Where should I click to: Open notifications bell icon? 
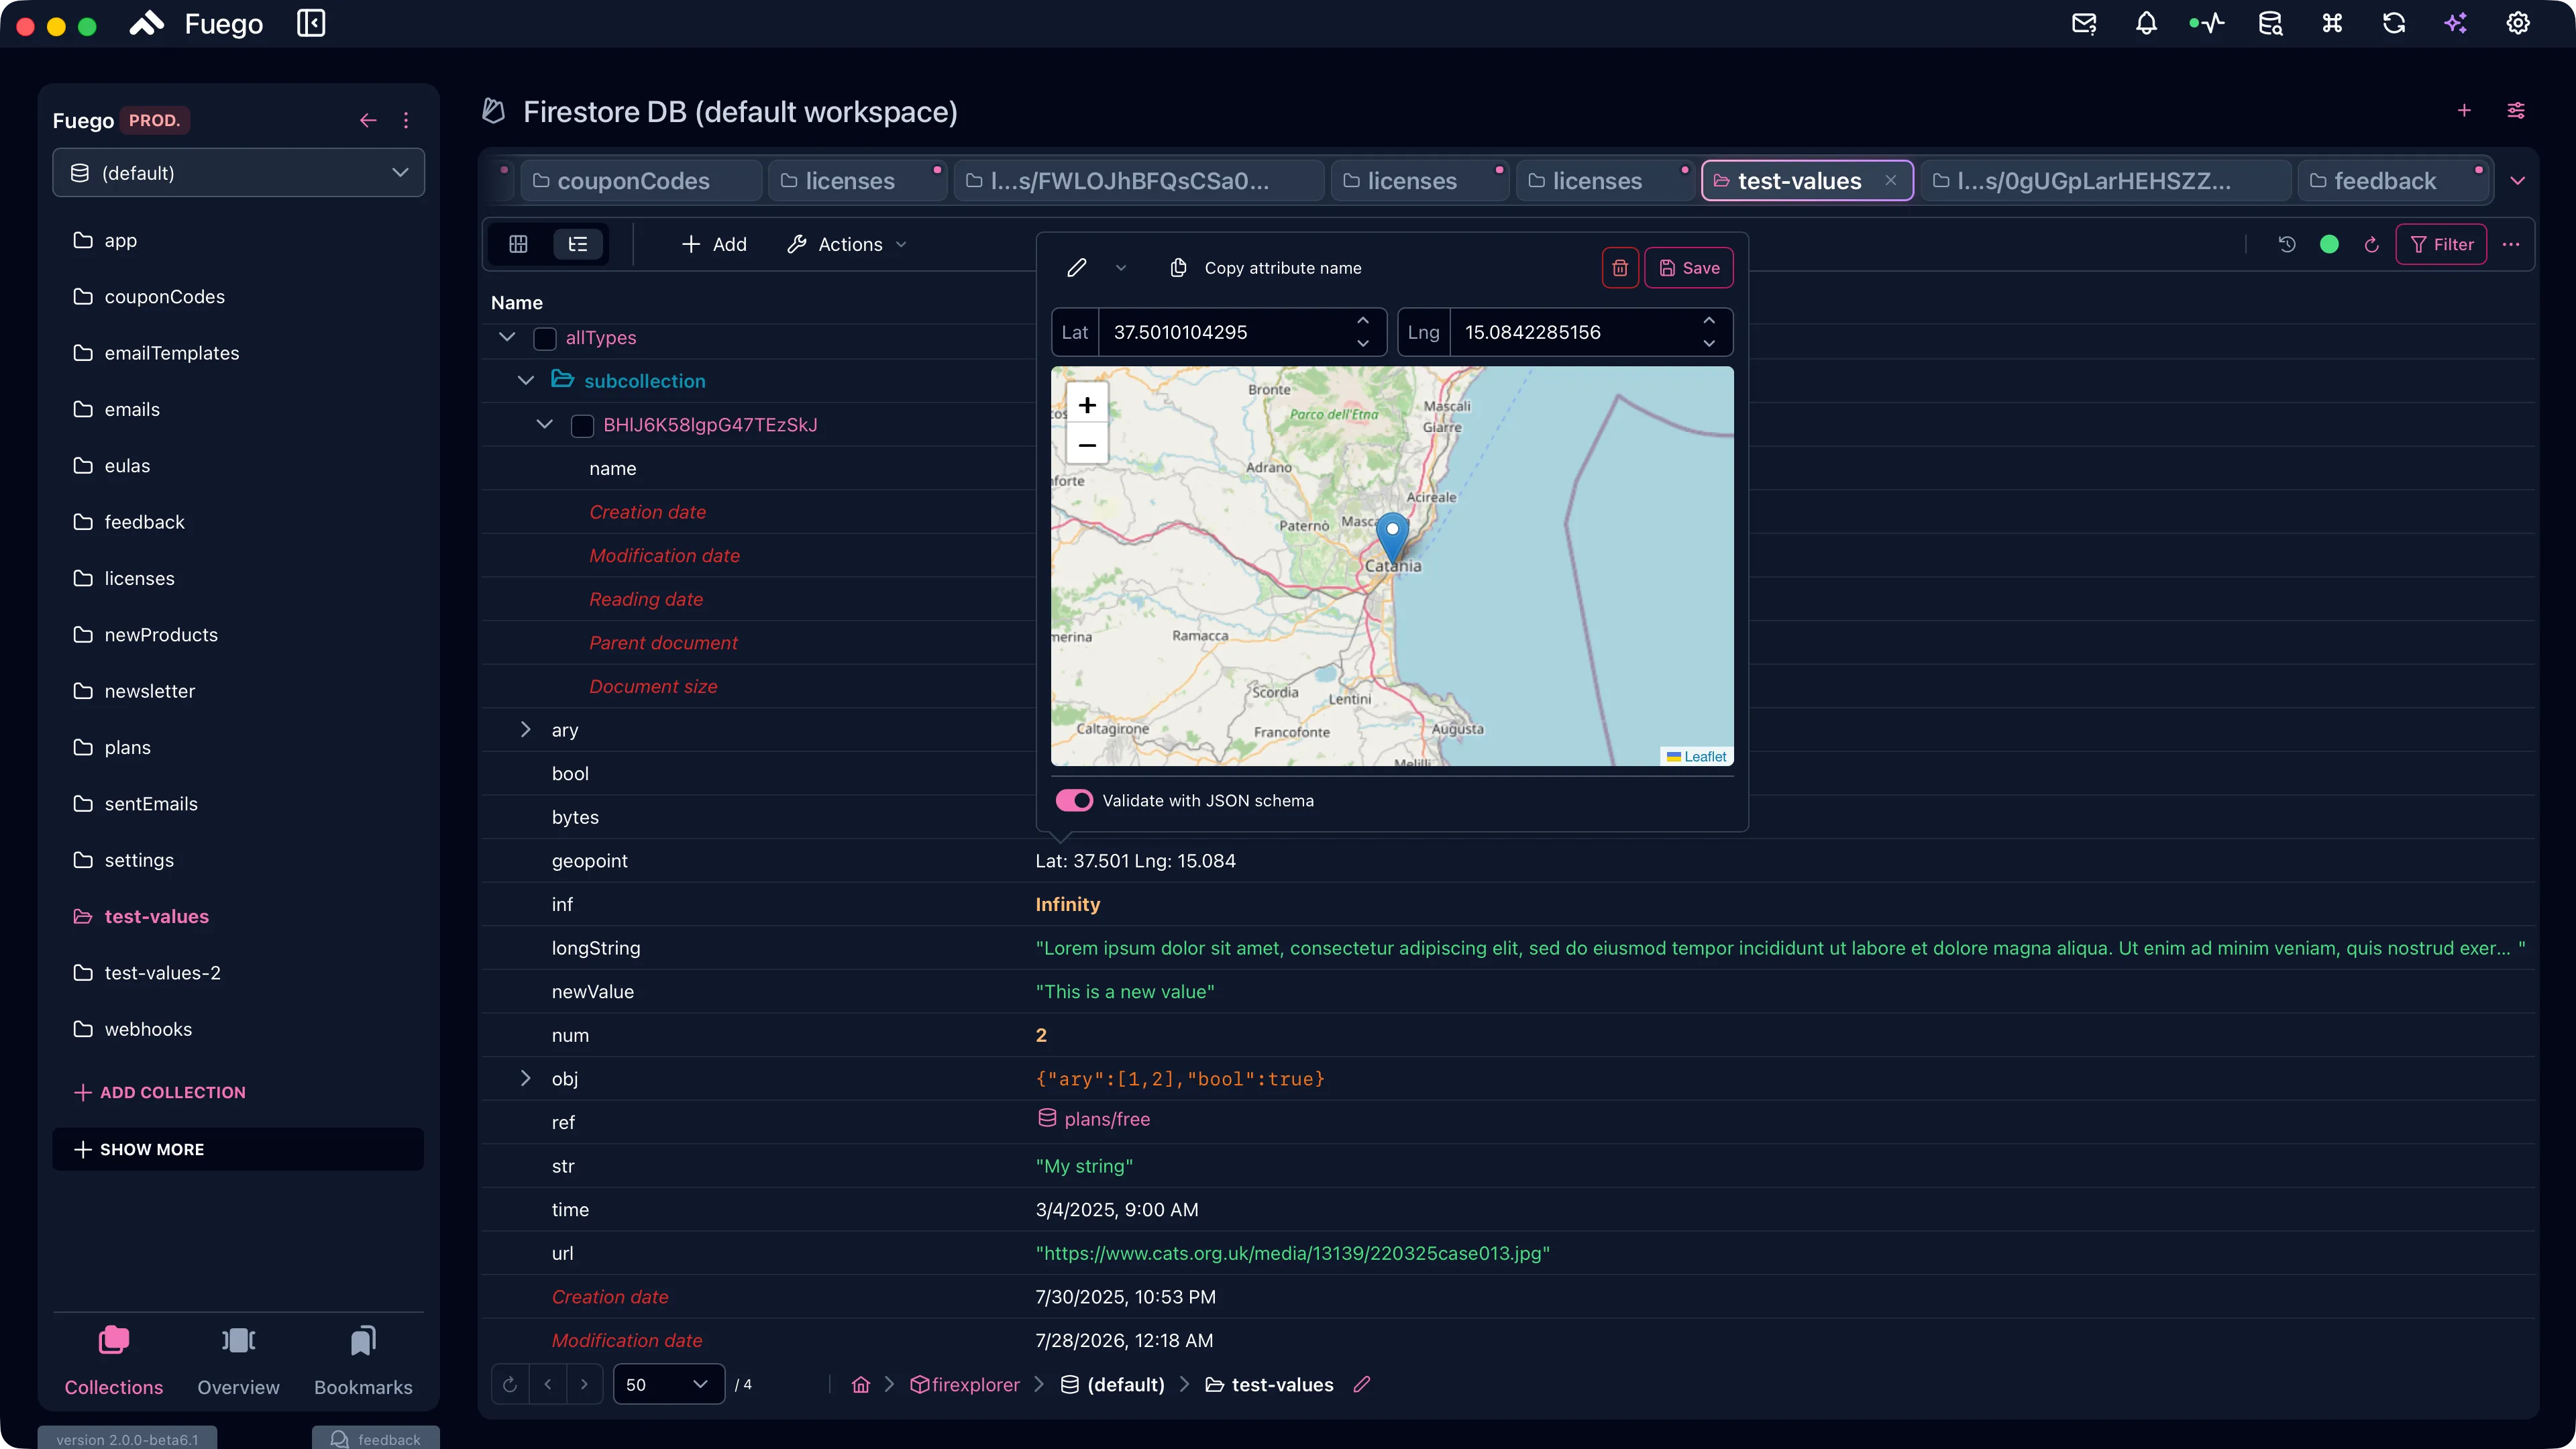click(2146, 23)
